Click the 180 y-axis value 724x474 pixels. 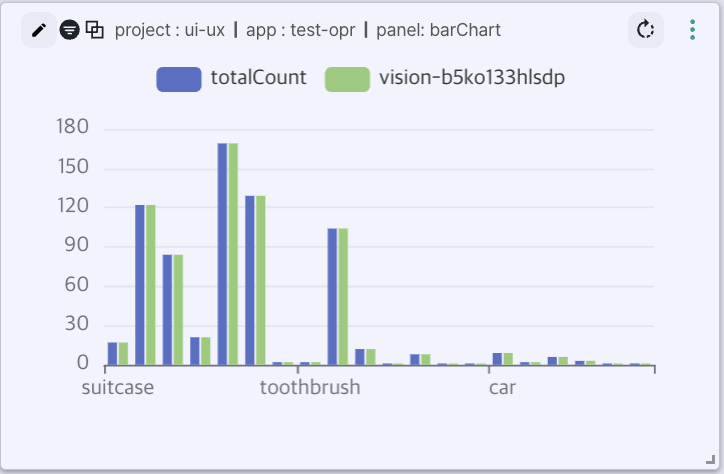[x=72, y=127]
